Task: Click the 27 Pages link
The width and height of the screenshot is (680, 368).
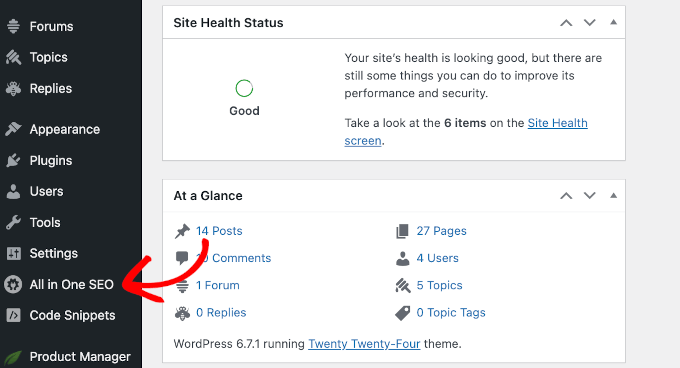Action: tap(441, 231)
